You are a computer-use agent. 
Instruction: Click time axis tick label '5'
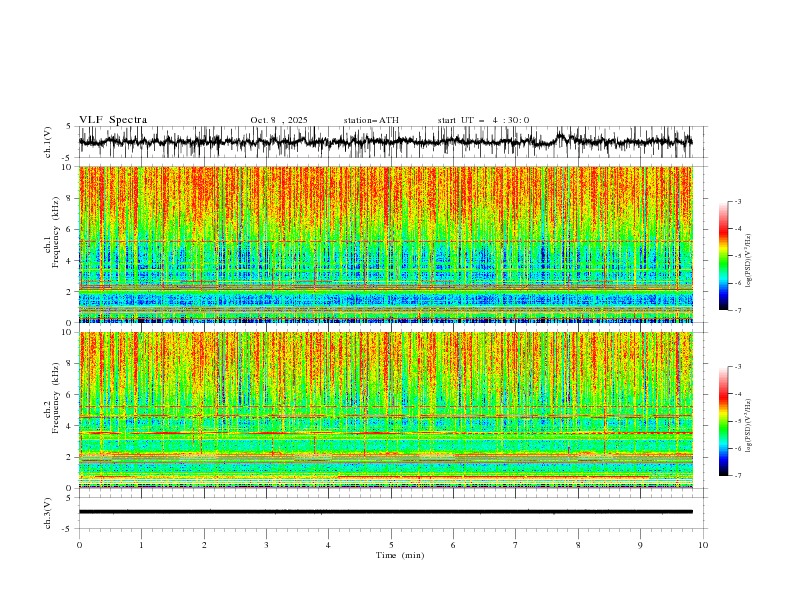(x=391, y=545)
